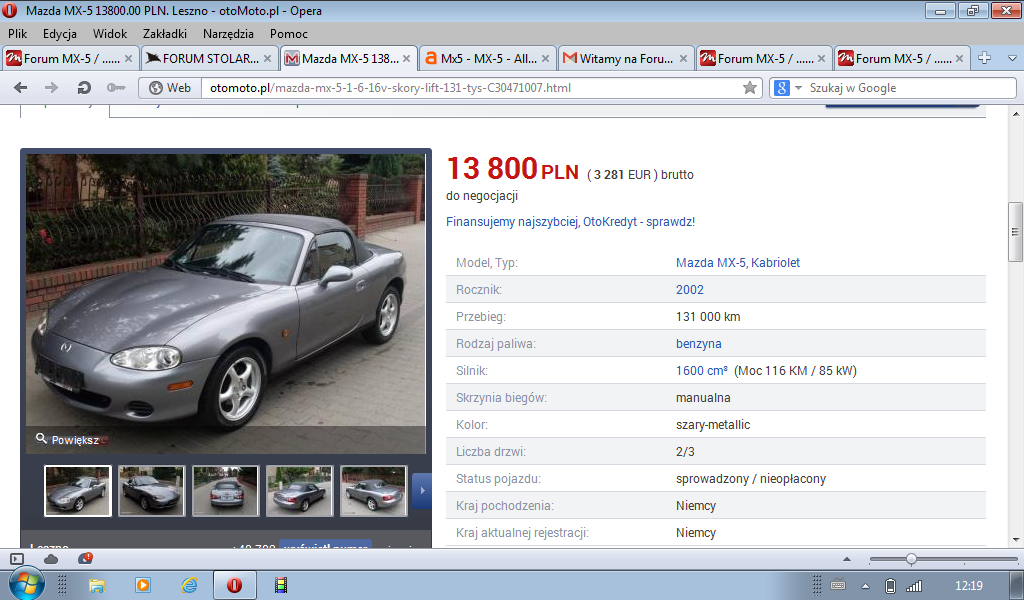Enlarge the main photo with Powiększ
This screenshot has width=1024, height=600.
68,439
